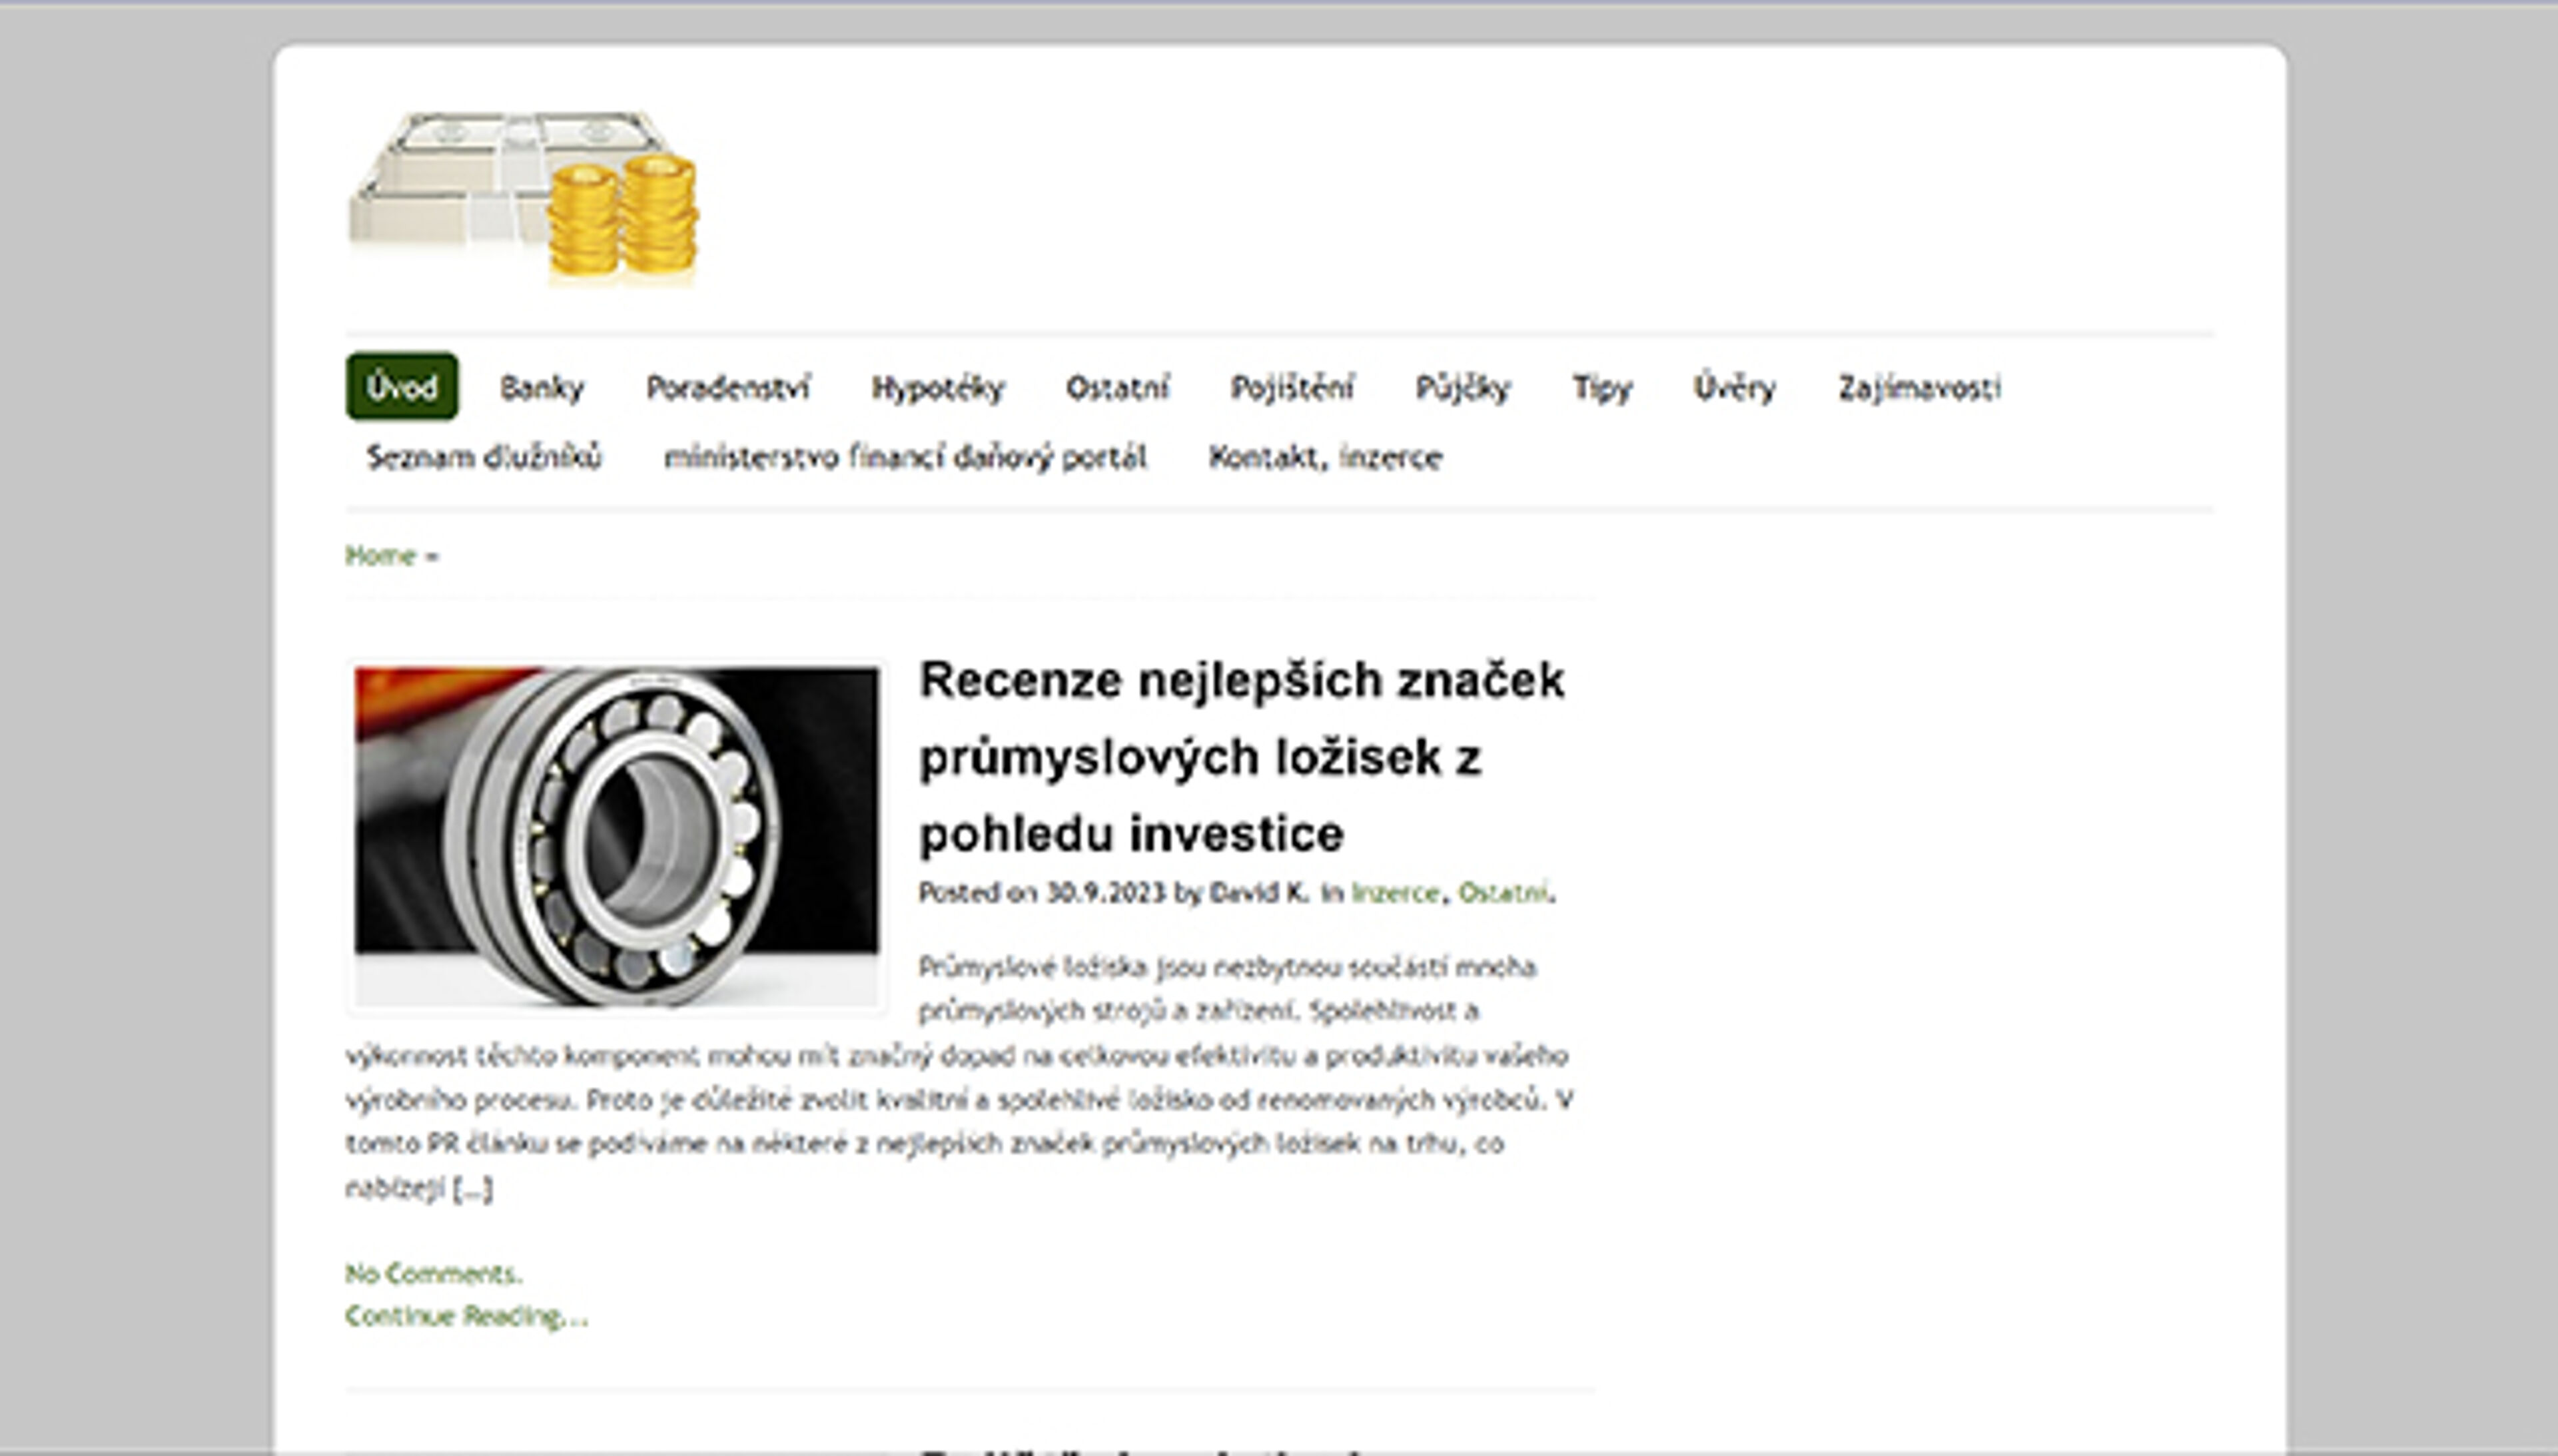Screen dimensions: 2558x1456
Task: Click Seznam dlužníků menu link
Action: point(484,457)
